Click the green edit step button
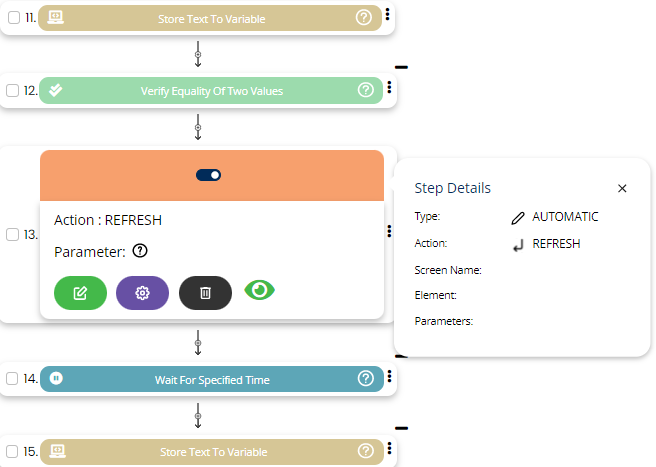Viewport: 656px width, 467px height. [80, 293]
